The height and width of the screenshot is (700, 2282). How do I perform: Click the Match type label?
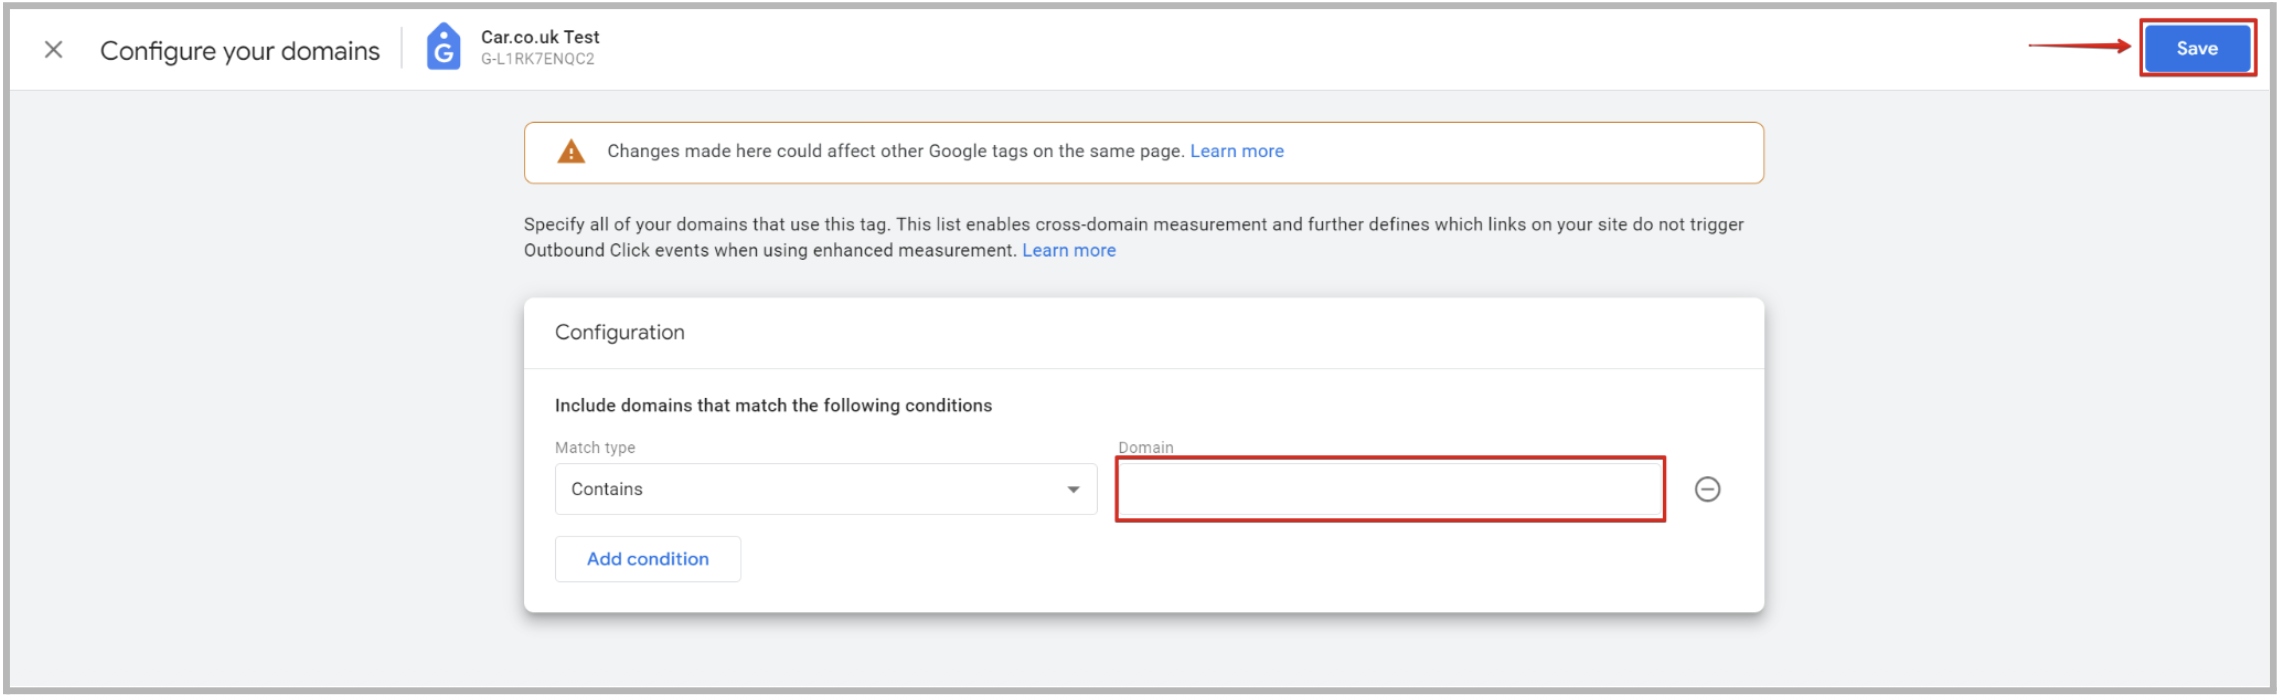coord(595,447)
